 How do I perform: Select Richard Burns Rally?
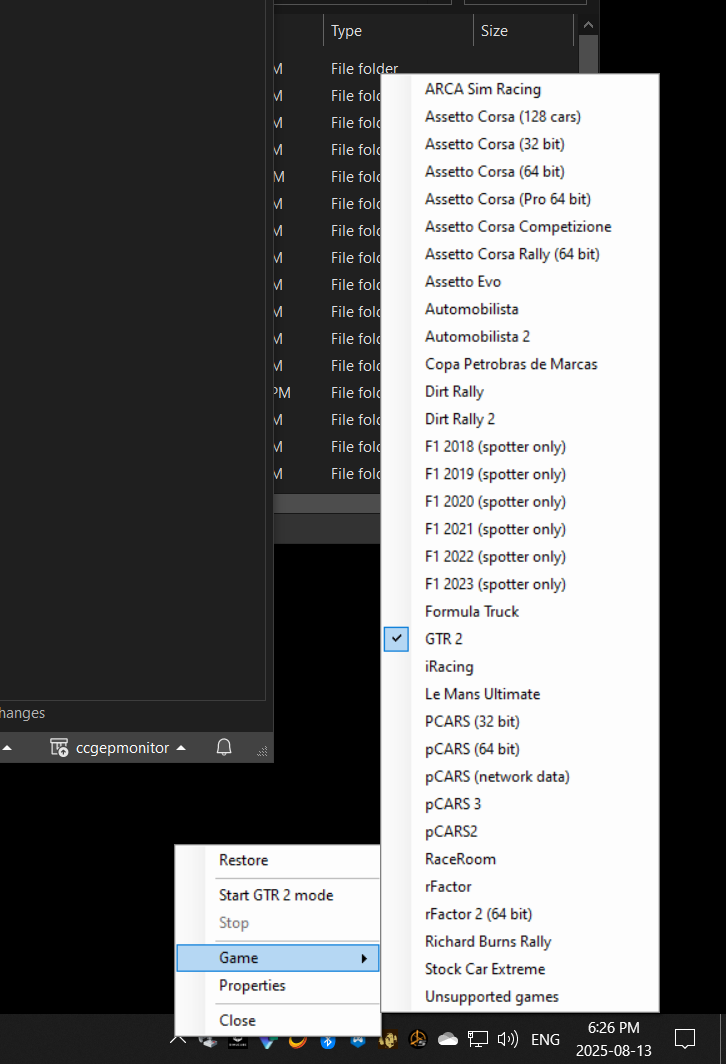[x=520, y=942]
